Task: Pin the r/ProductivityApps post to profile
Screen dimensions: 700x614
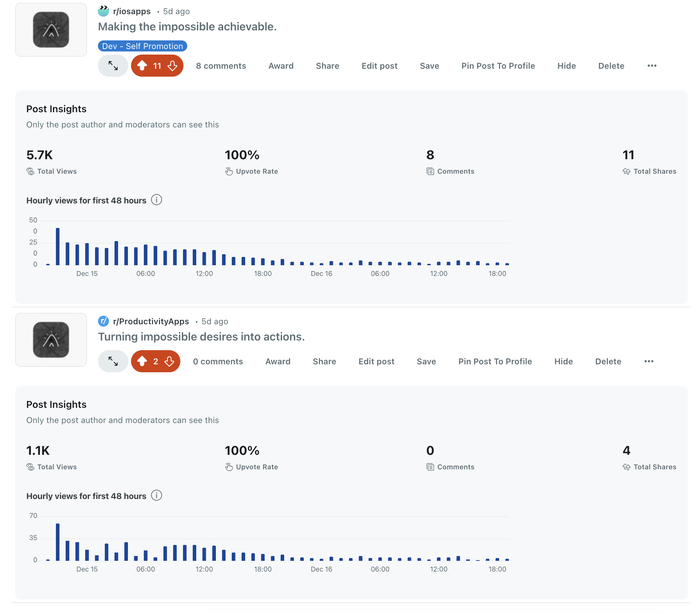Action: tap(495, 362)
